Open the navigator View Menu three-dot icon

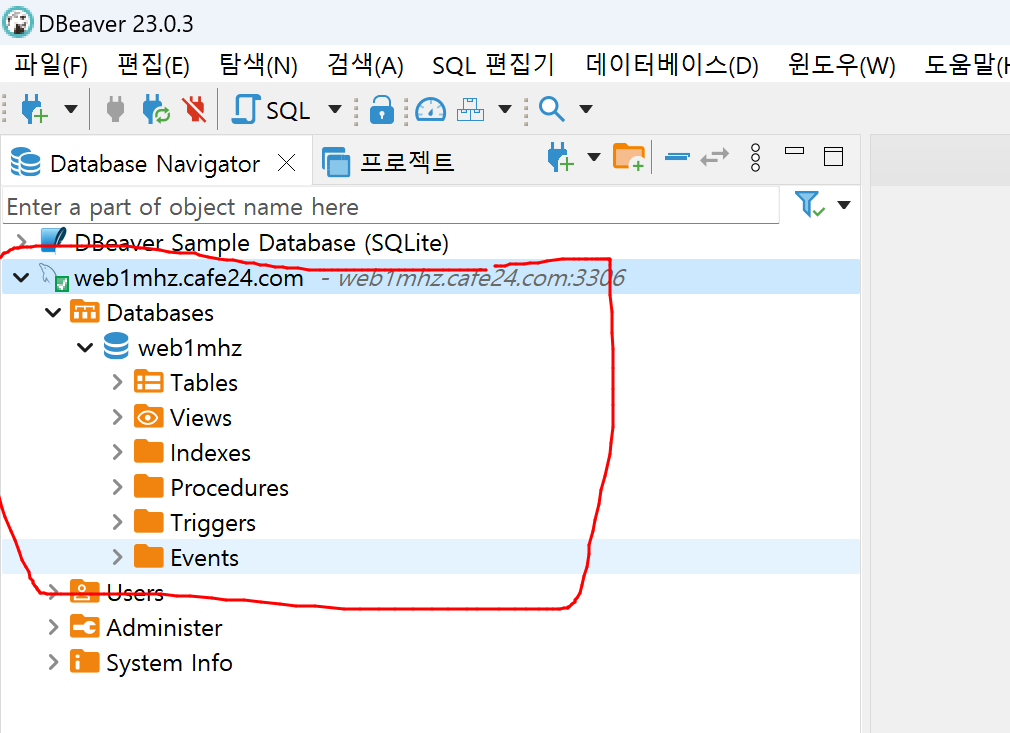tap(756, 157)
